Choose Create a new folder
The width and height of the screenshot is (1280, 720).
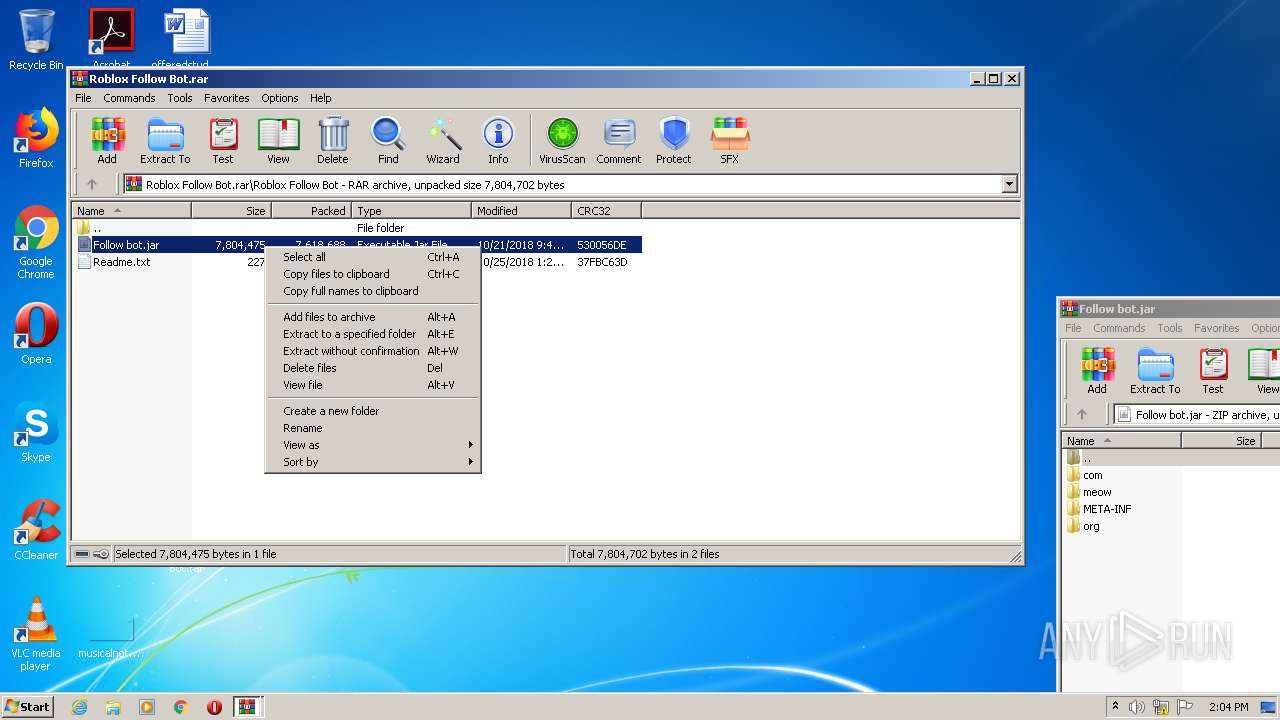click(x=372, y=411)
